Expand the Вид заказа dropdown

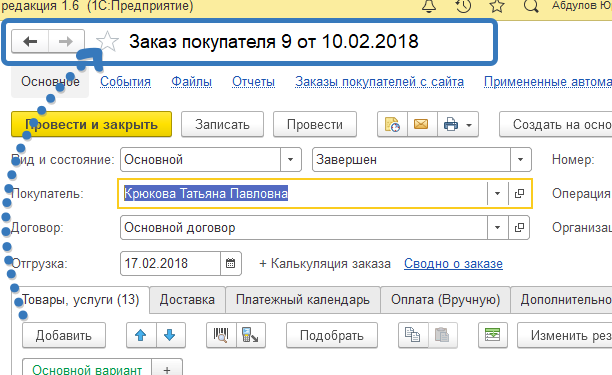click(x=291, y=160)
